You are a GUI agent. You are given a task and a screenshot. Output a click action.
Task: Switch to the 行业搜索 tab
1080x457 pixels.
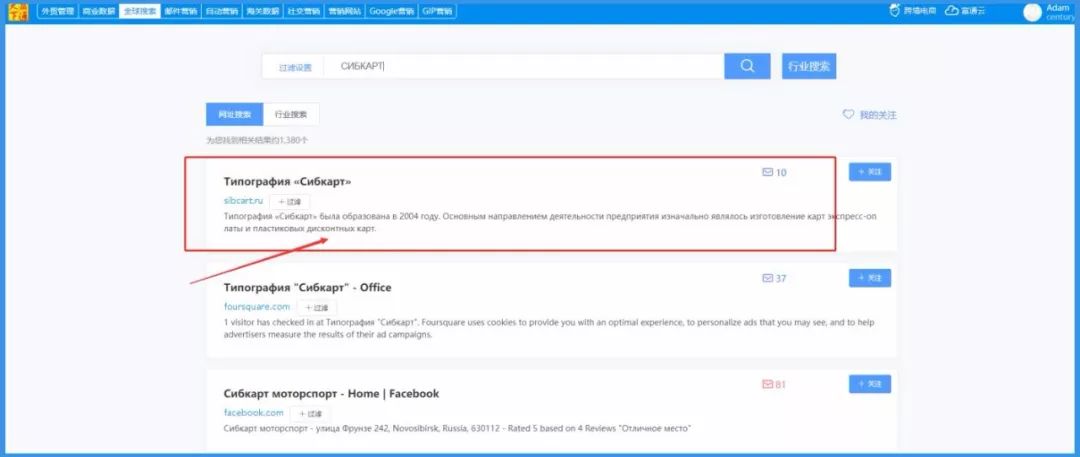click(x=291, y=114)
